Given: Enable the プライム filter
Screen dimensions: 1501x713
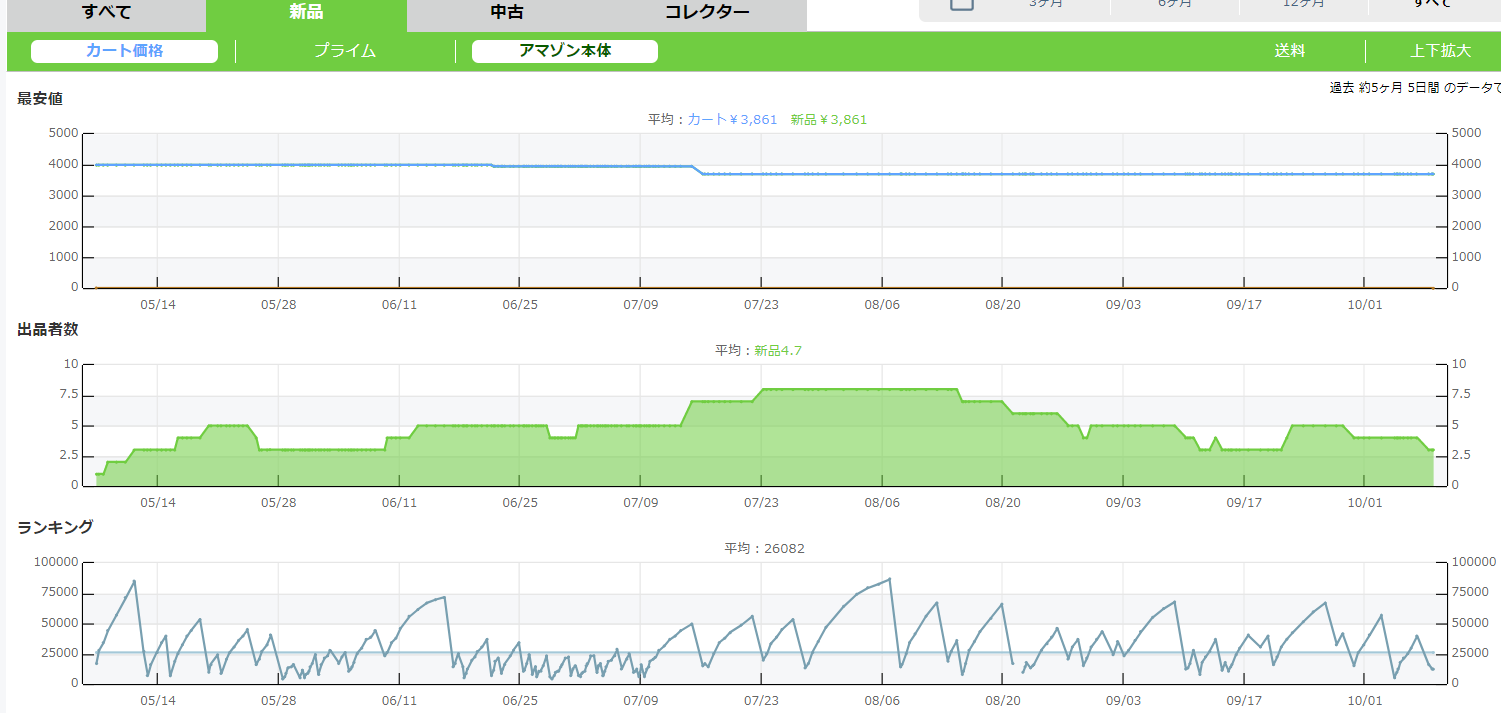Looking at the screenshot, I should point(345,51).
